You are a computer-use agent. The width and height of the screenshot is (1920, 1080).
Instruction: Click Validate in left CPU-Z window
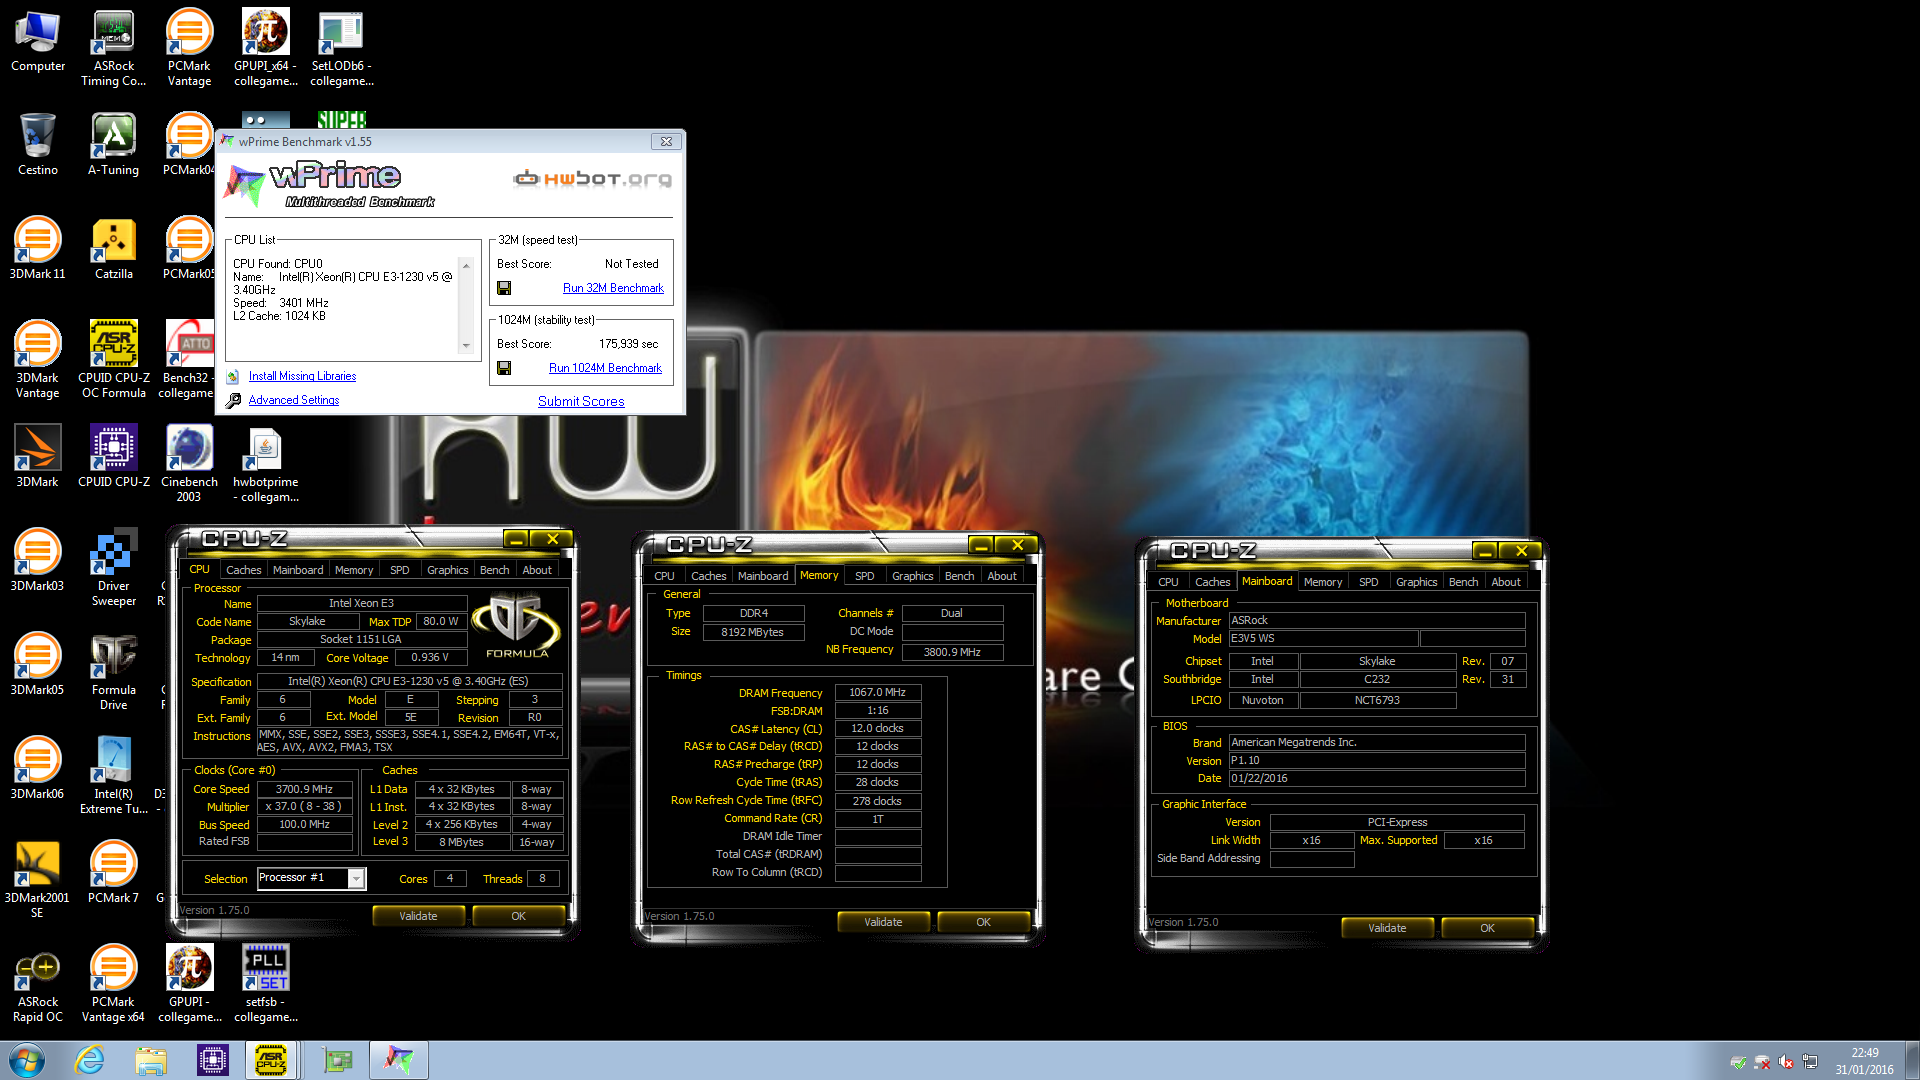[x=418, y=916]
